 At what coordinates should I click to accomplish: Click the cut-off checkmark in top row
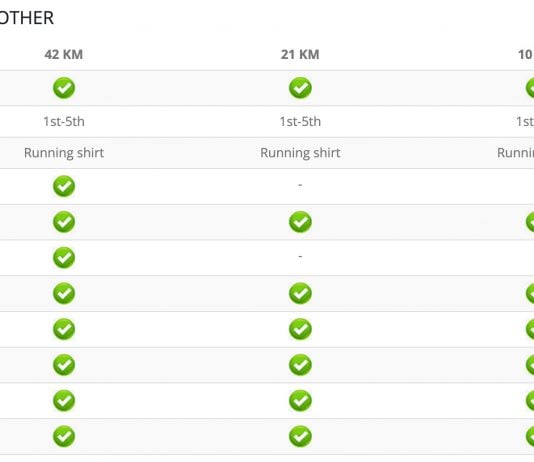coord(530,88)
